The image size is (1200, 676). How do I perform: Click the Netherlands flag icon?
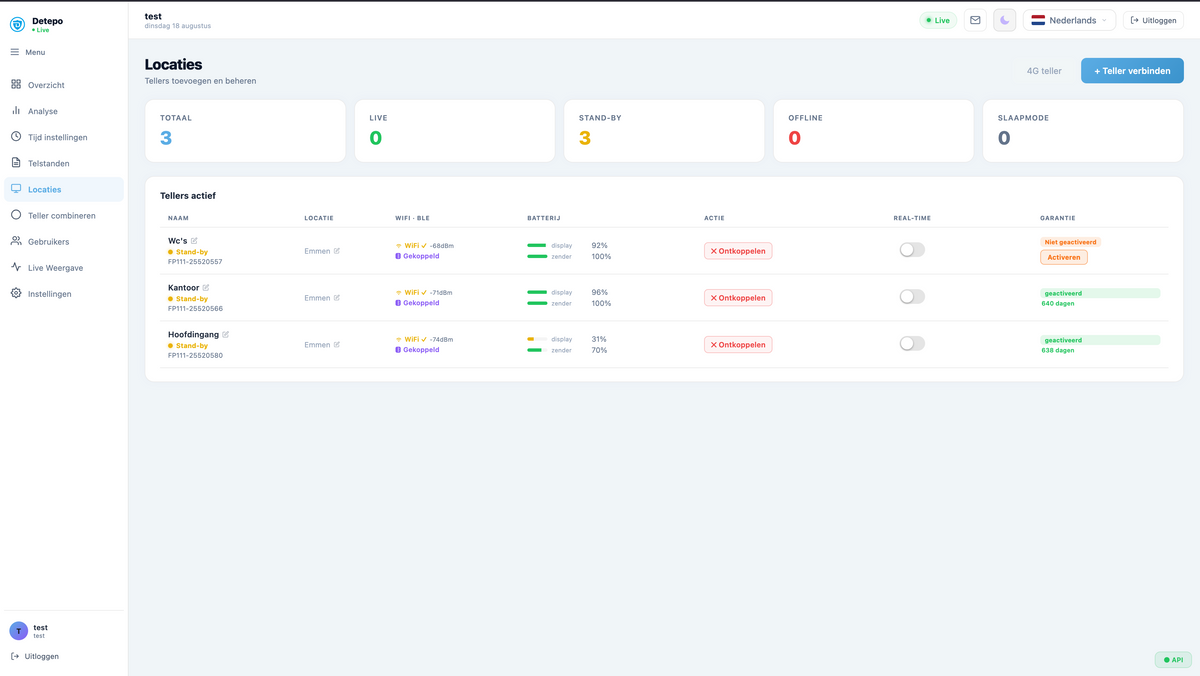click(1038, 20)
